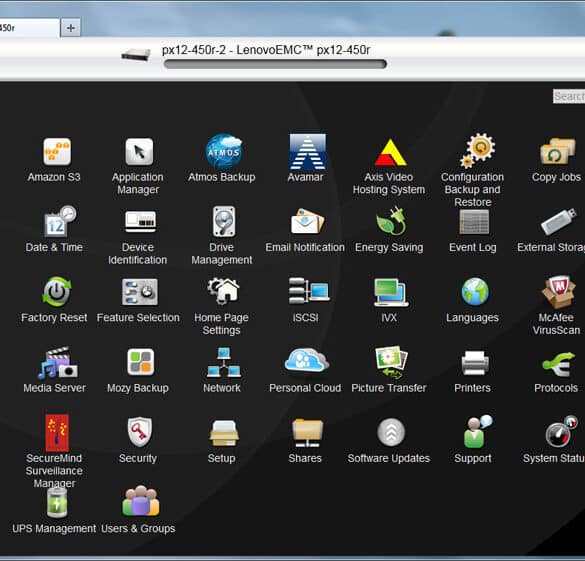Screen dimensions: 585x561
Task: Click the Search input field
Action: point(569,96)
